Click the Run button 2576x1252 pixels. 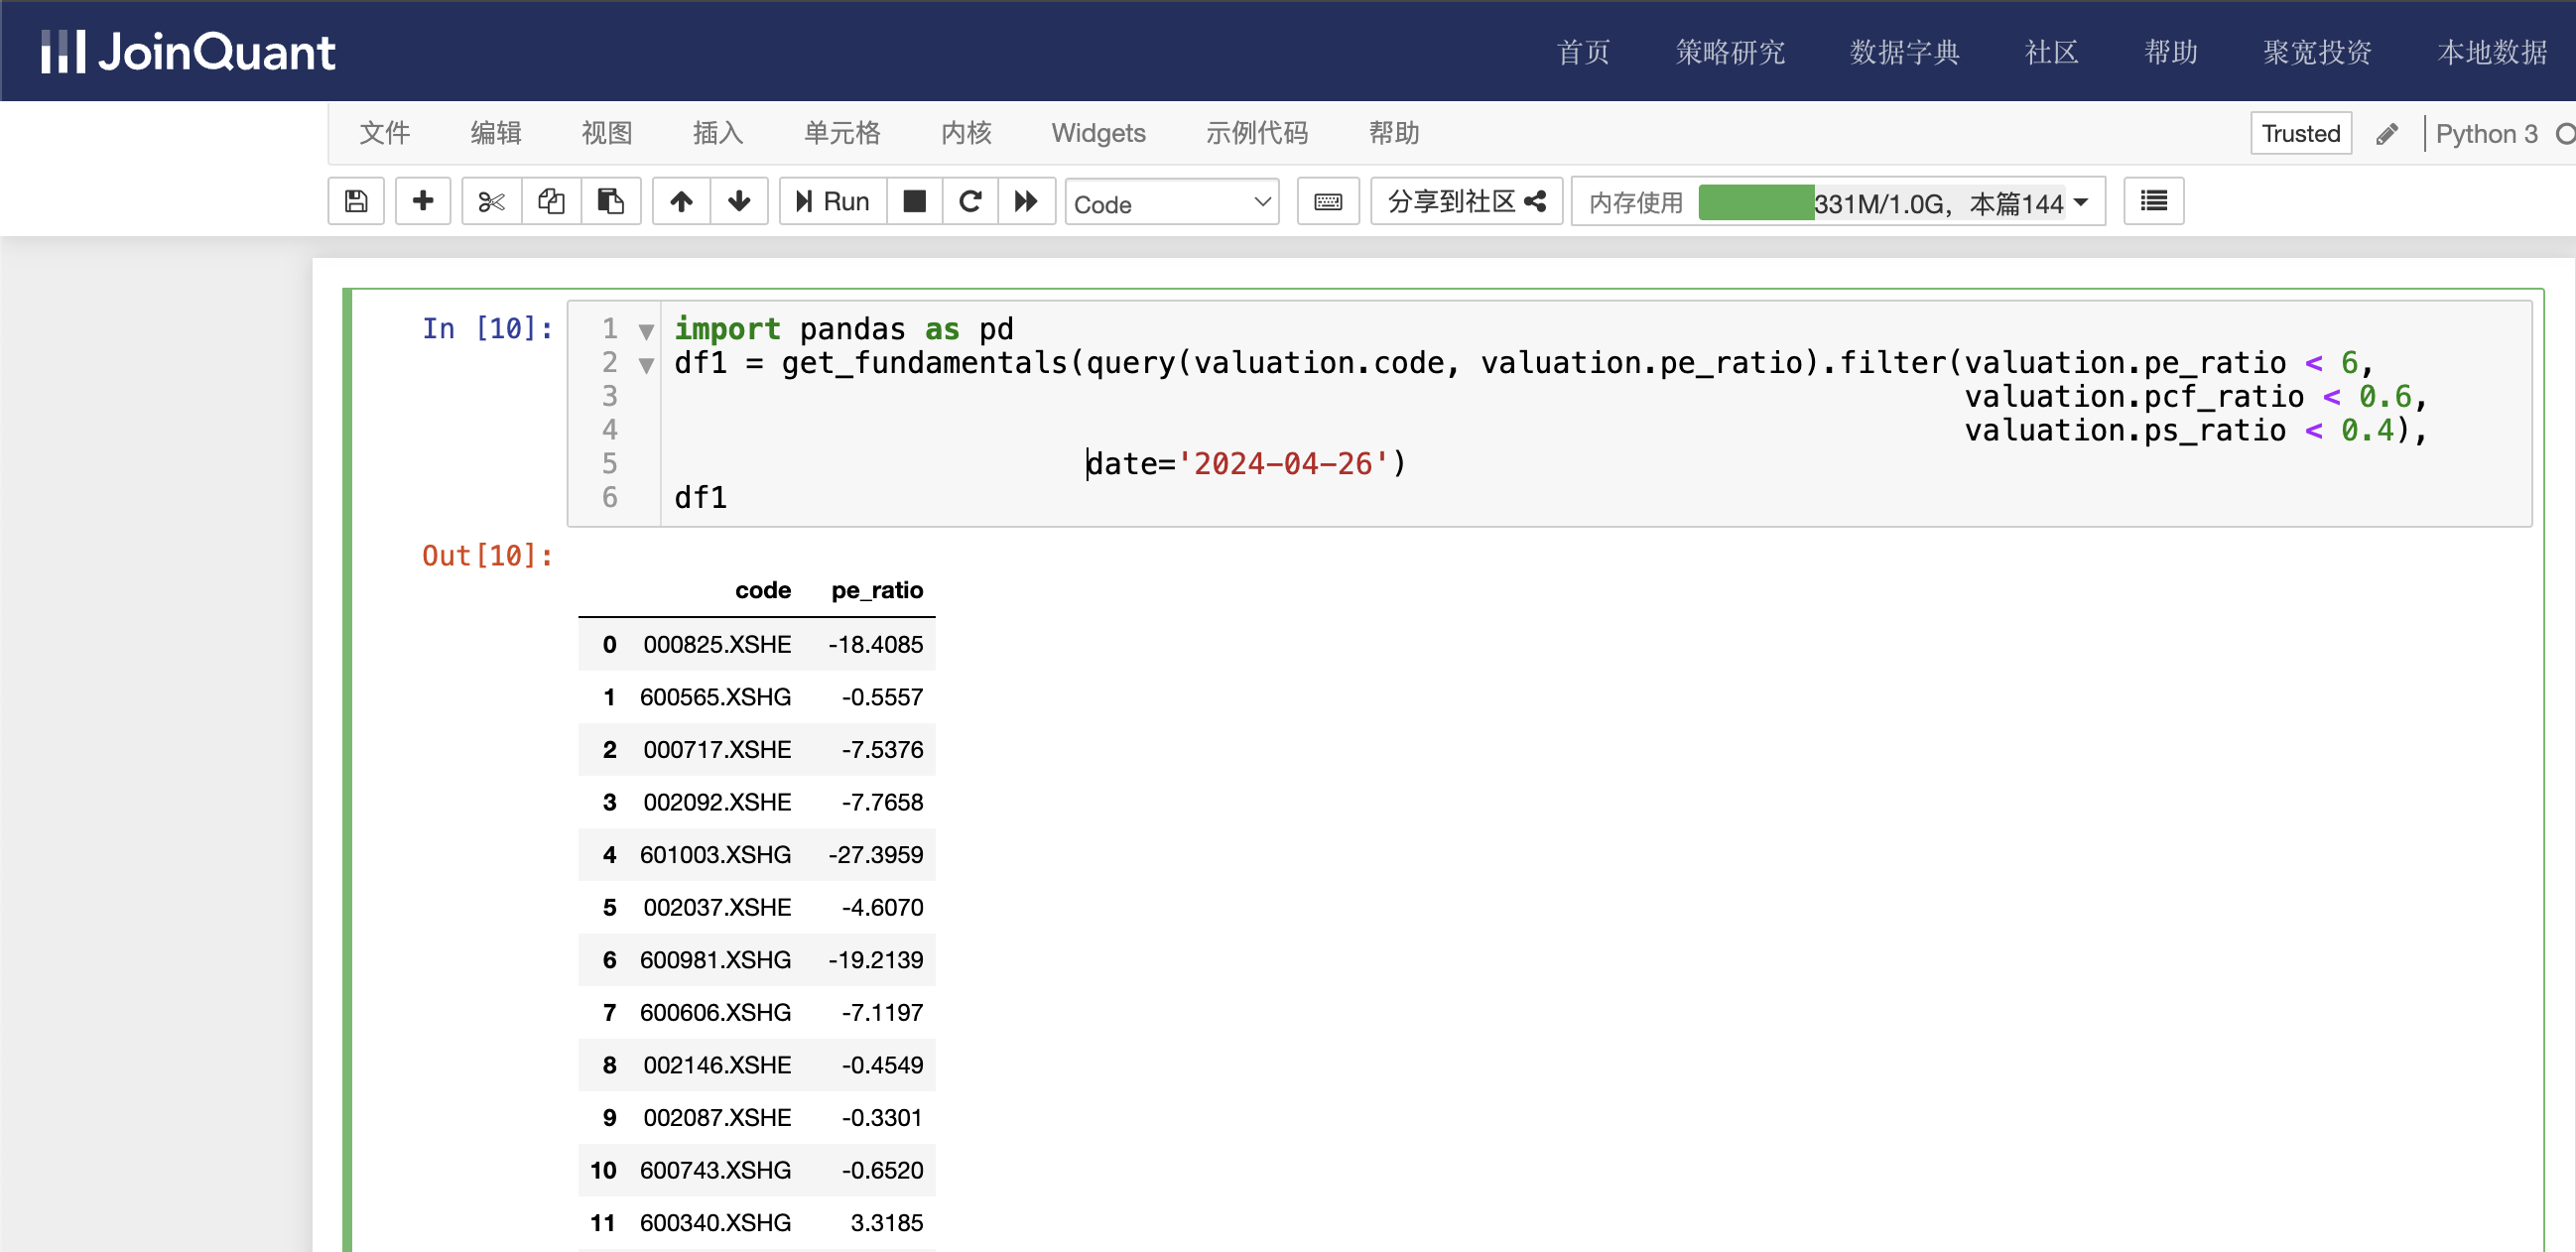(x=832, y=202)
